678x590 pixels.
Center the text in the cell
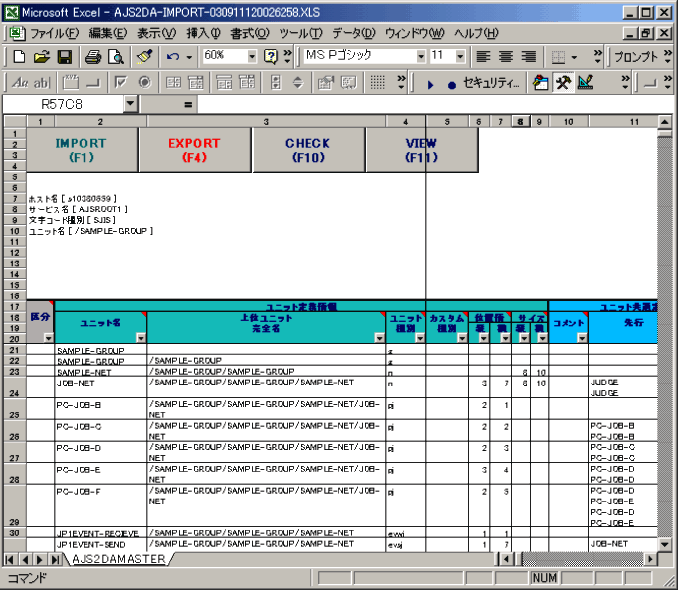click(506, 57)
